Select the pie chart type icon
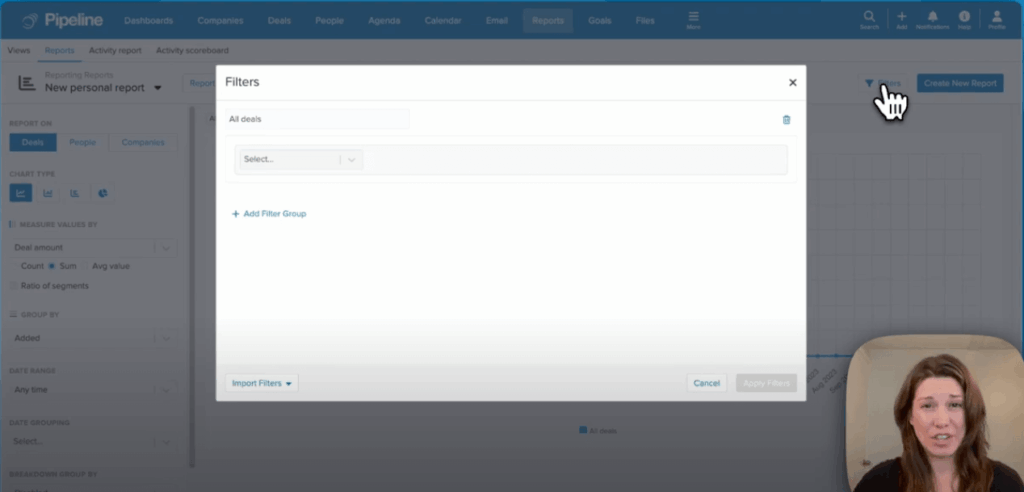The width and height of the screenshot is (1024, 492). coord(103,193)
